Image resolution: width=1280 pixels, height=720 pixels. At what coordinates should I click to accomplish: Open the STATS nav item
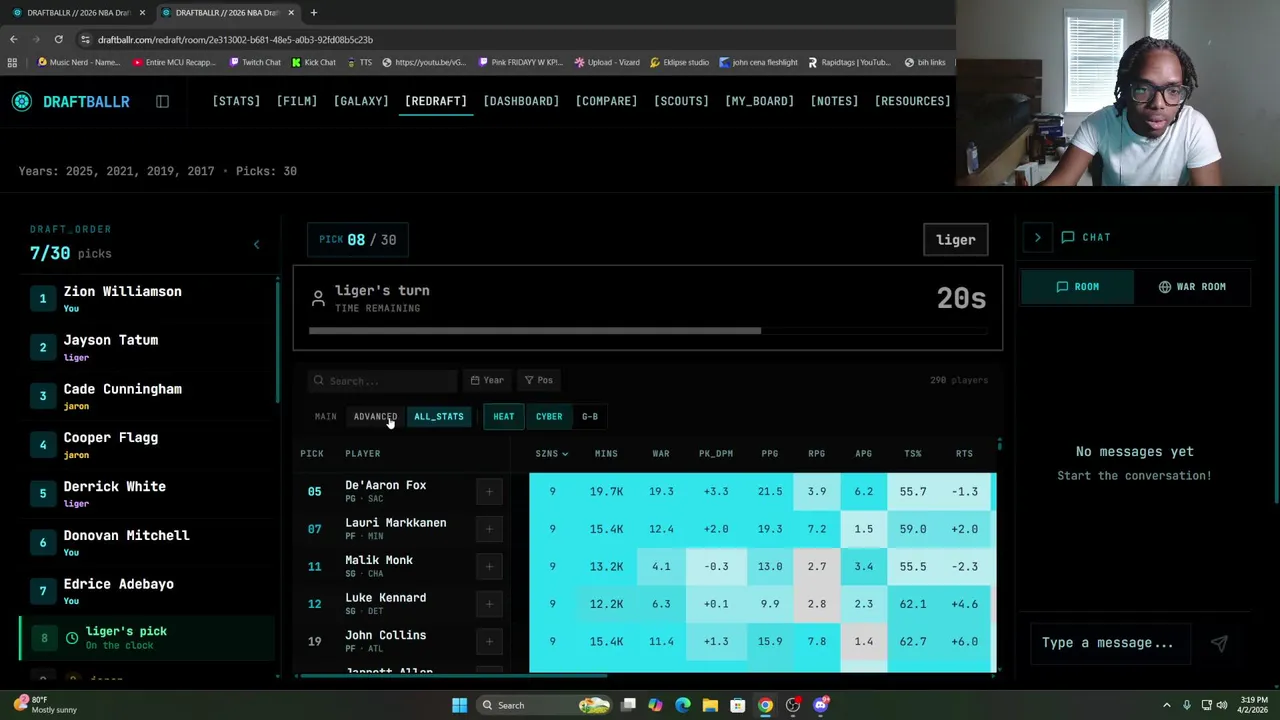(236, 101)
